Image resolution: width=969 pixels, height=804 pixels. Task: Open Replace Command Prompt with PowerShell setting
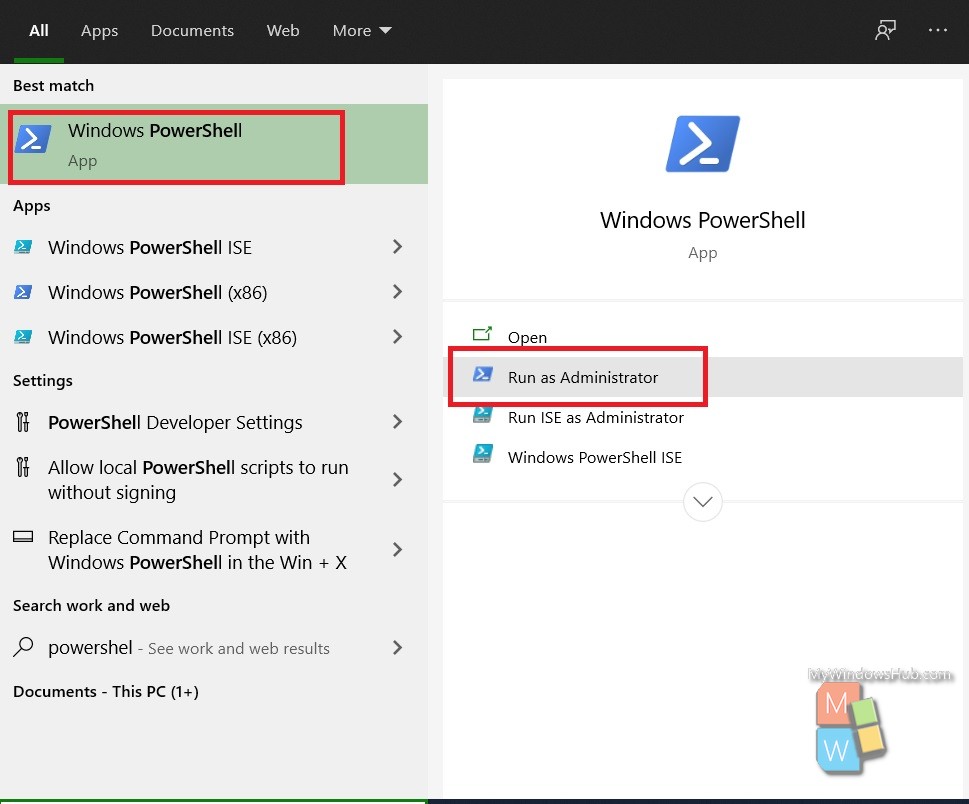tap(214, 549)
